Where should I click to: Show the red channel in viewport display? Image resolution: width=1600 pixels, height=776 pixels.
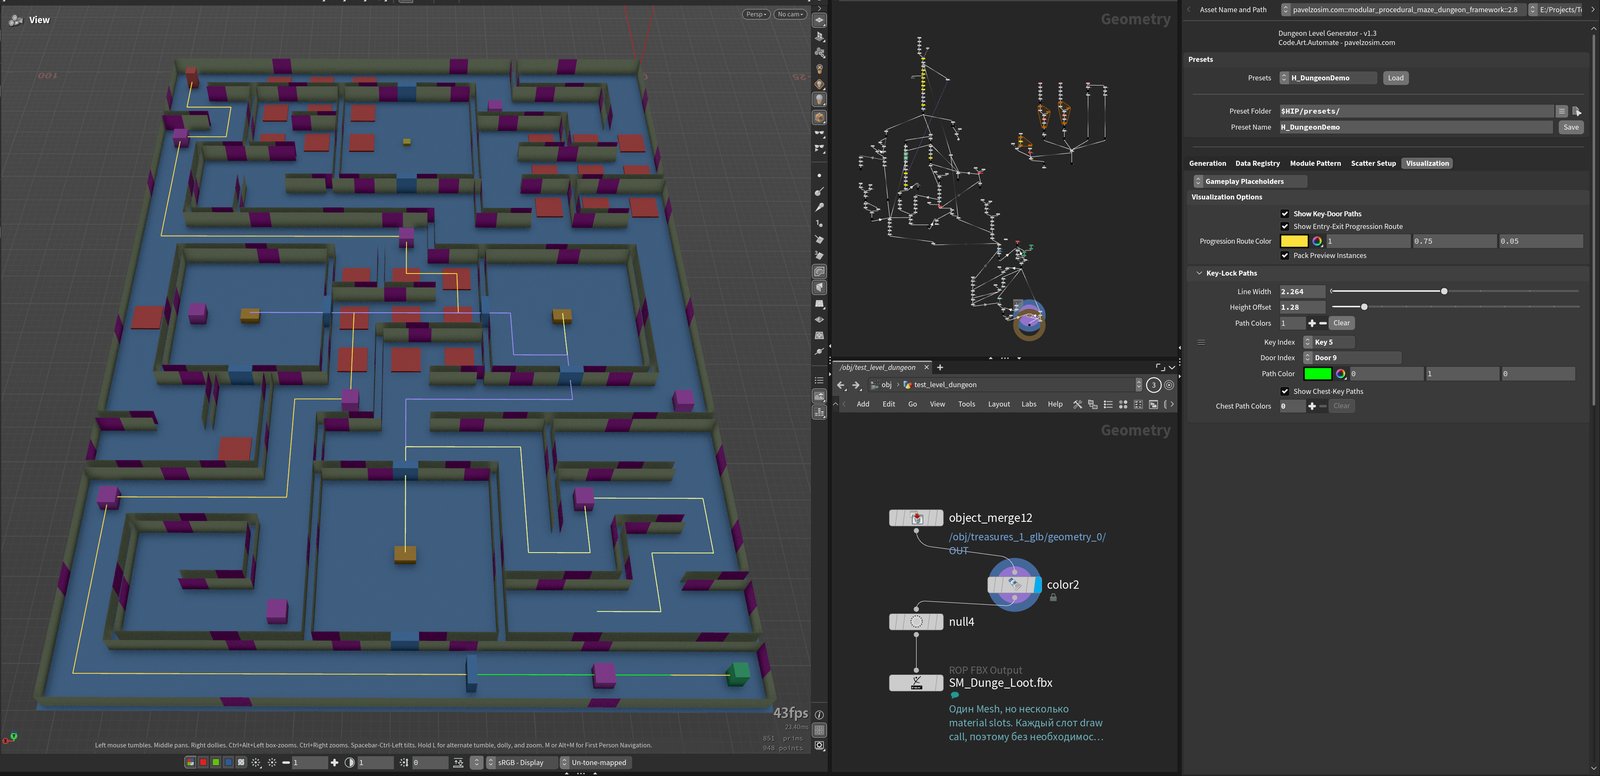(x=203, y=762)
